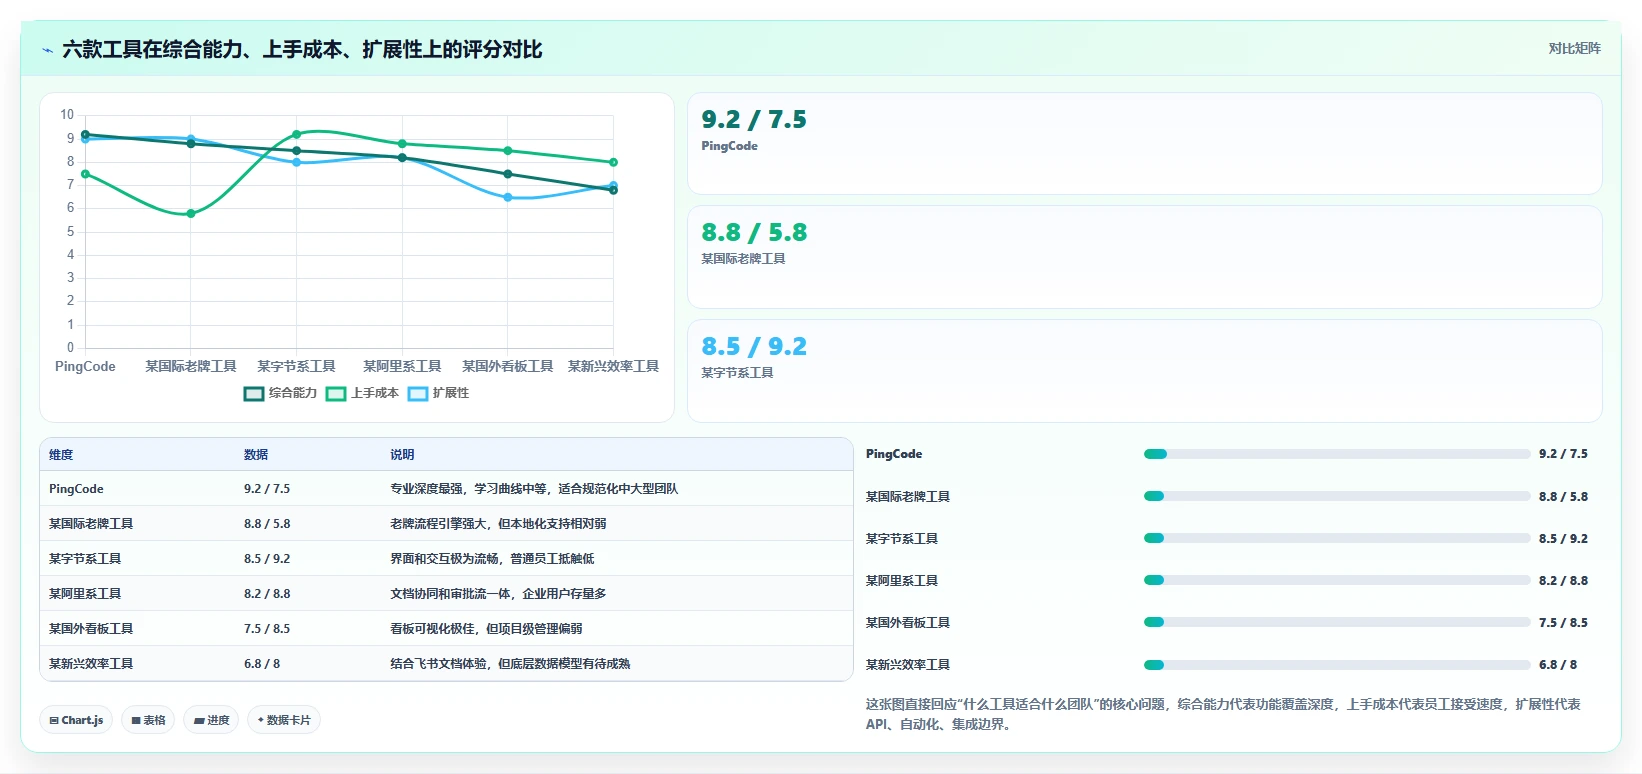Viewport: 1642px width, 774px height.
Task: Click the 某新兴效率工具 progress bar
Action: (1337, 665)
